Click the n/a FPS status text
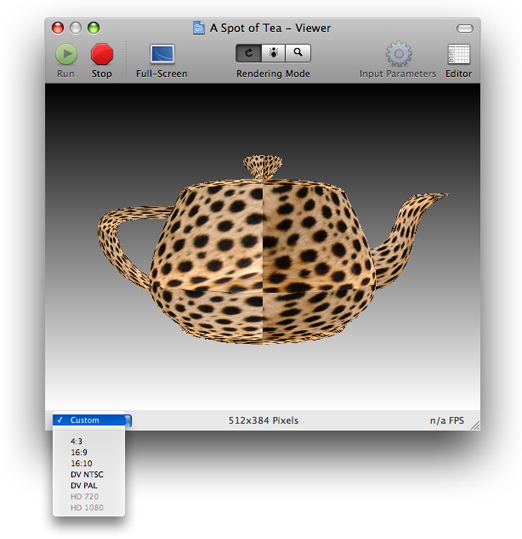 pos(447,420)
